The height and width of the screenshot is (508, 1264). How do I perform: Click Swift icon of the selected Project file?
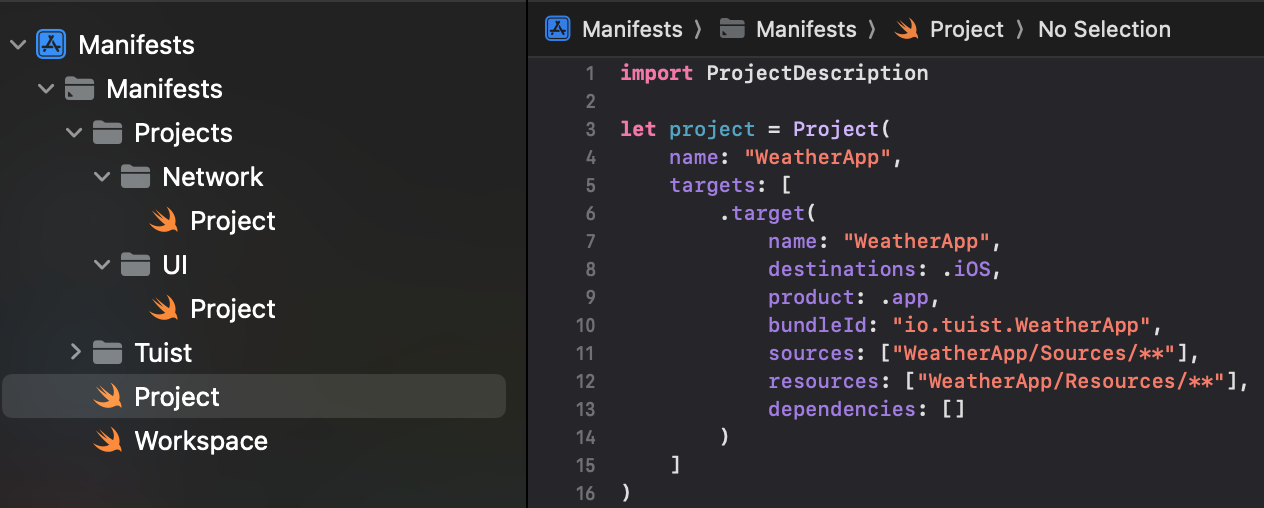pyautogui.click(x=107, y=397)
